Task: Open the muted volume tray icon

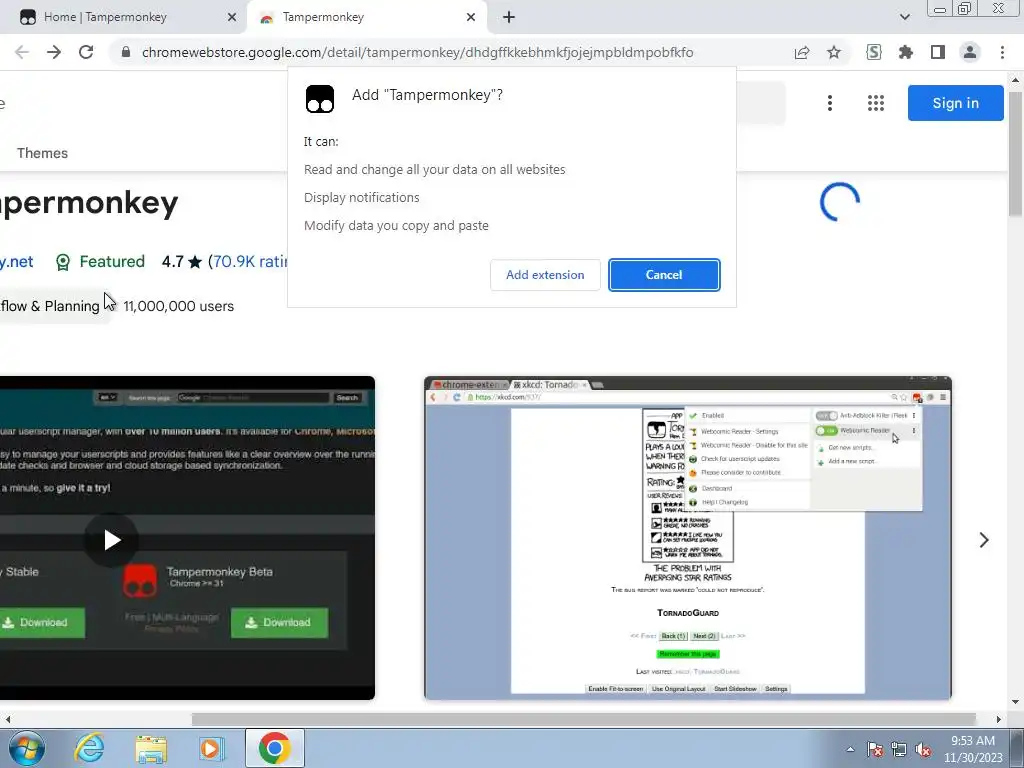Action: (923, 749)
